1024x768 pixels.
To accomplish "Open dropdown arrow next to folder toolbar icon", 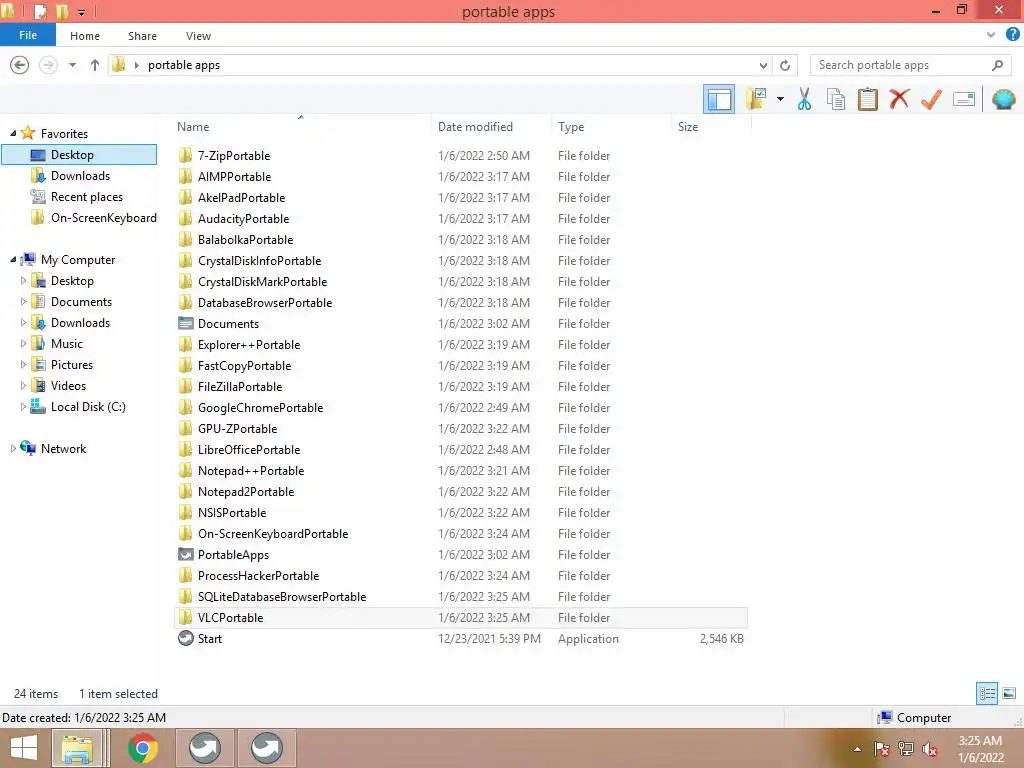I will click(x=780, y=99).
